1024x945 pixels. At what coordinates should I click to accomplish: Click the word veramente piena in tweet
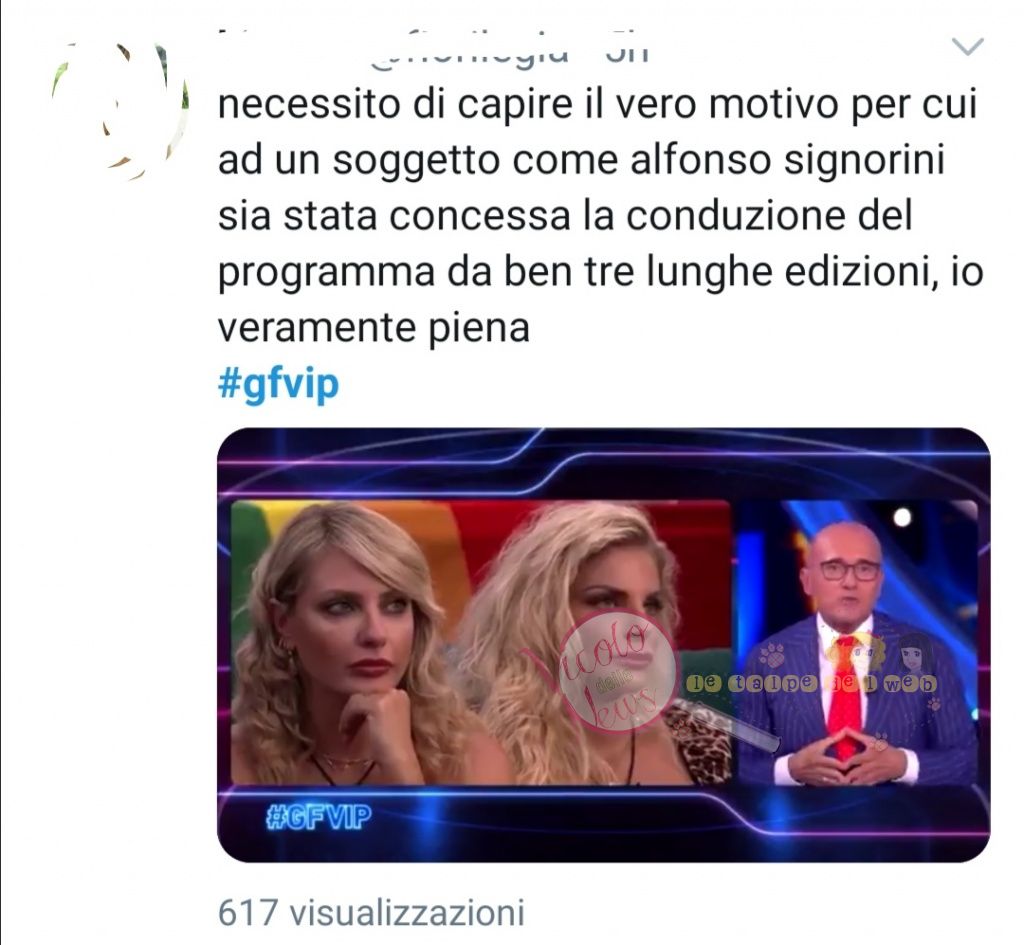tap(374, 328)
